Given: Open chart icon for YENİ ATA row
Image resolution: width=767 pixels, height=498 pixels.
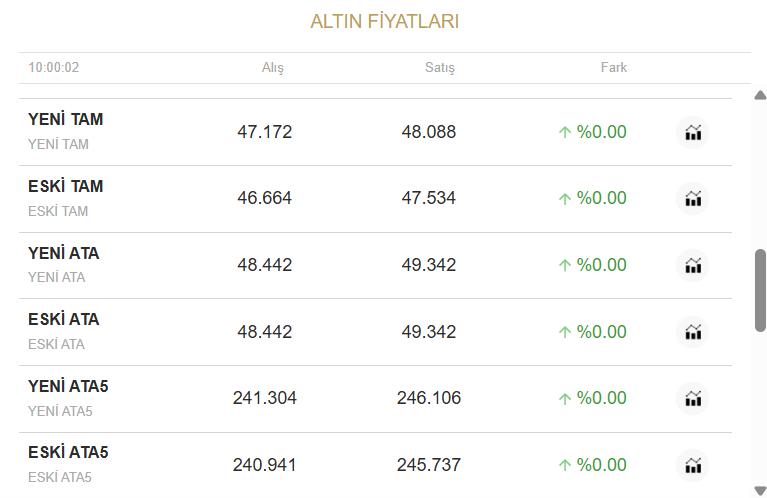Looking at the screenshot, I should click(x=693, y=265).
